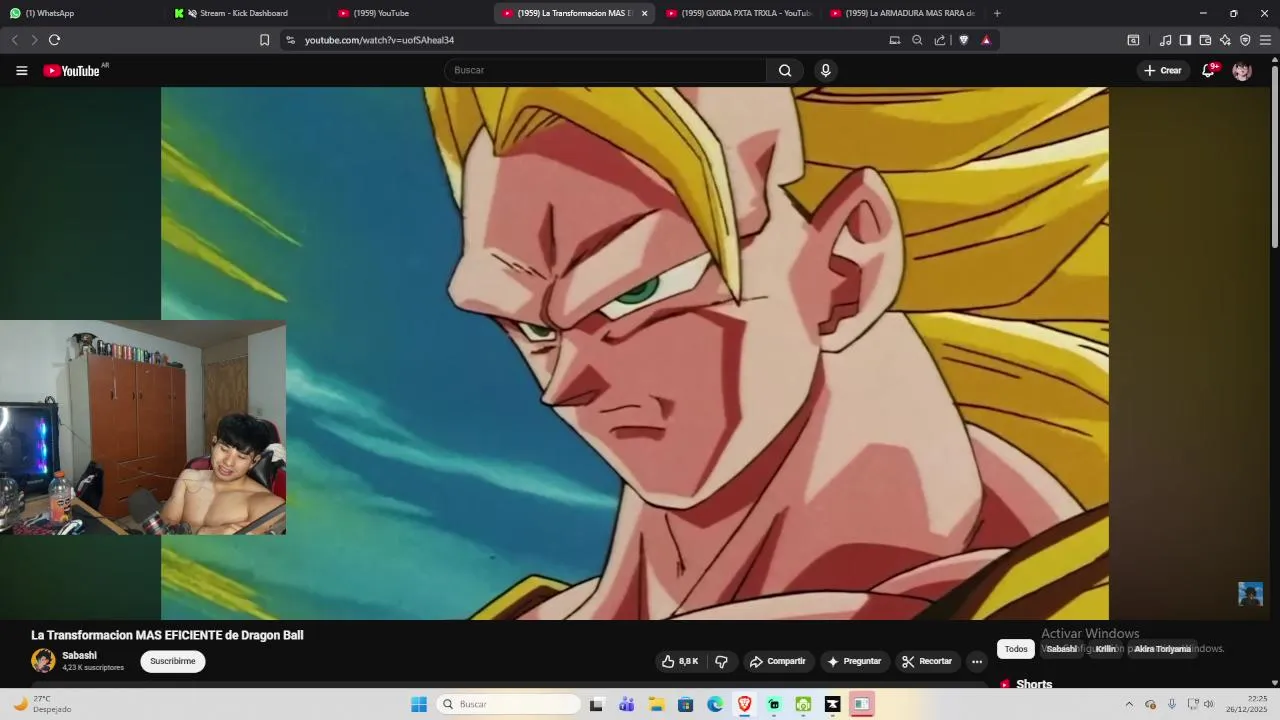Open more actions three-dot menu under video

(977, 661)
